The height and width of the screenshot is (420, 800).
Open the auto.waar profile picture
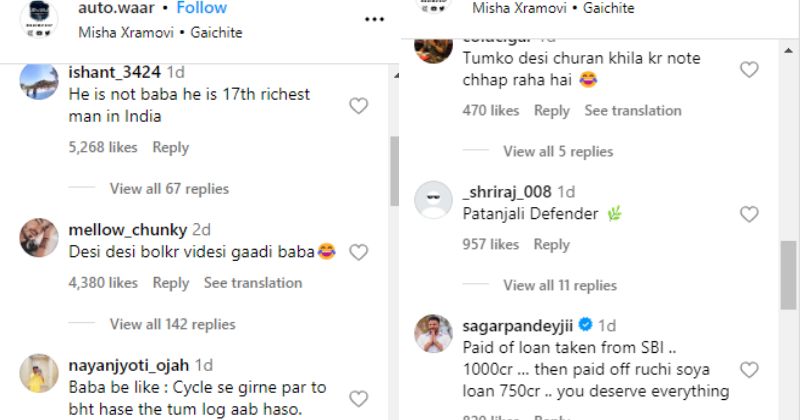click(x=39, y=18)
